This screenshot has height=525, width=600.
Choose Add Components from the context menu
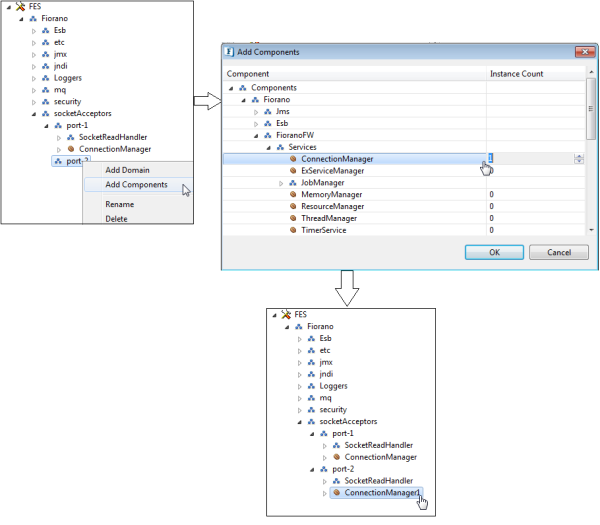pos(136,184)
